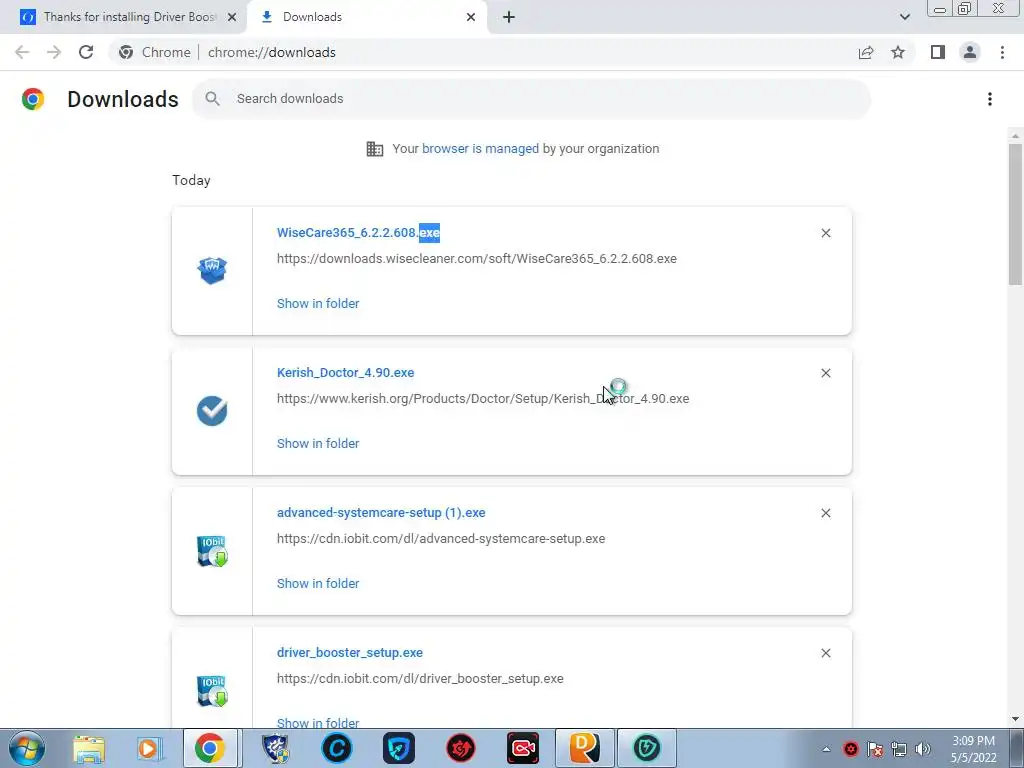Open the tab search dropdown arrow

[x=904, y=17]
